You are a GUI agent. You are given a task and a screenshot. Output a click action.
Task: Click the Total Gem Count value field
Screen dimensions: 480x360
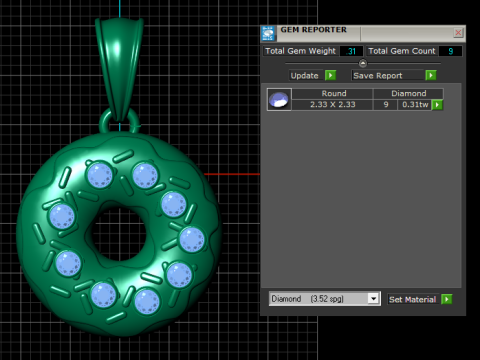(450, 51)
